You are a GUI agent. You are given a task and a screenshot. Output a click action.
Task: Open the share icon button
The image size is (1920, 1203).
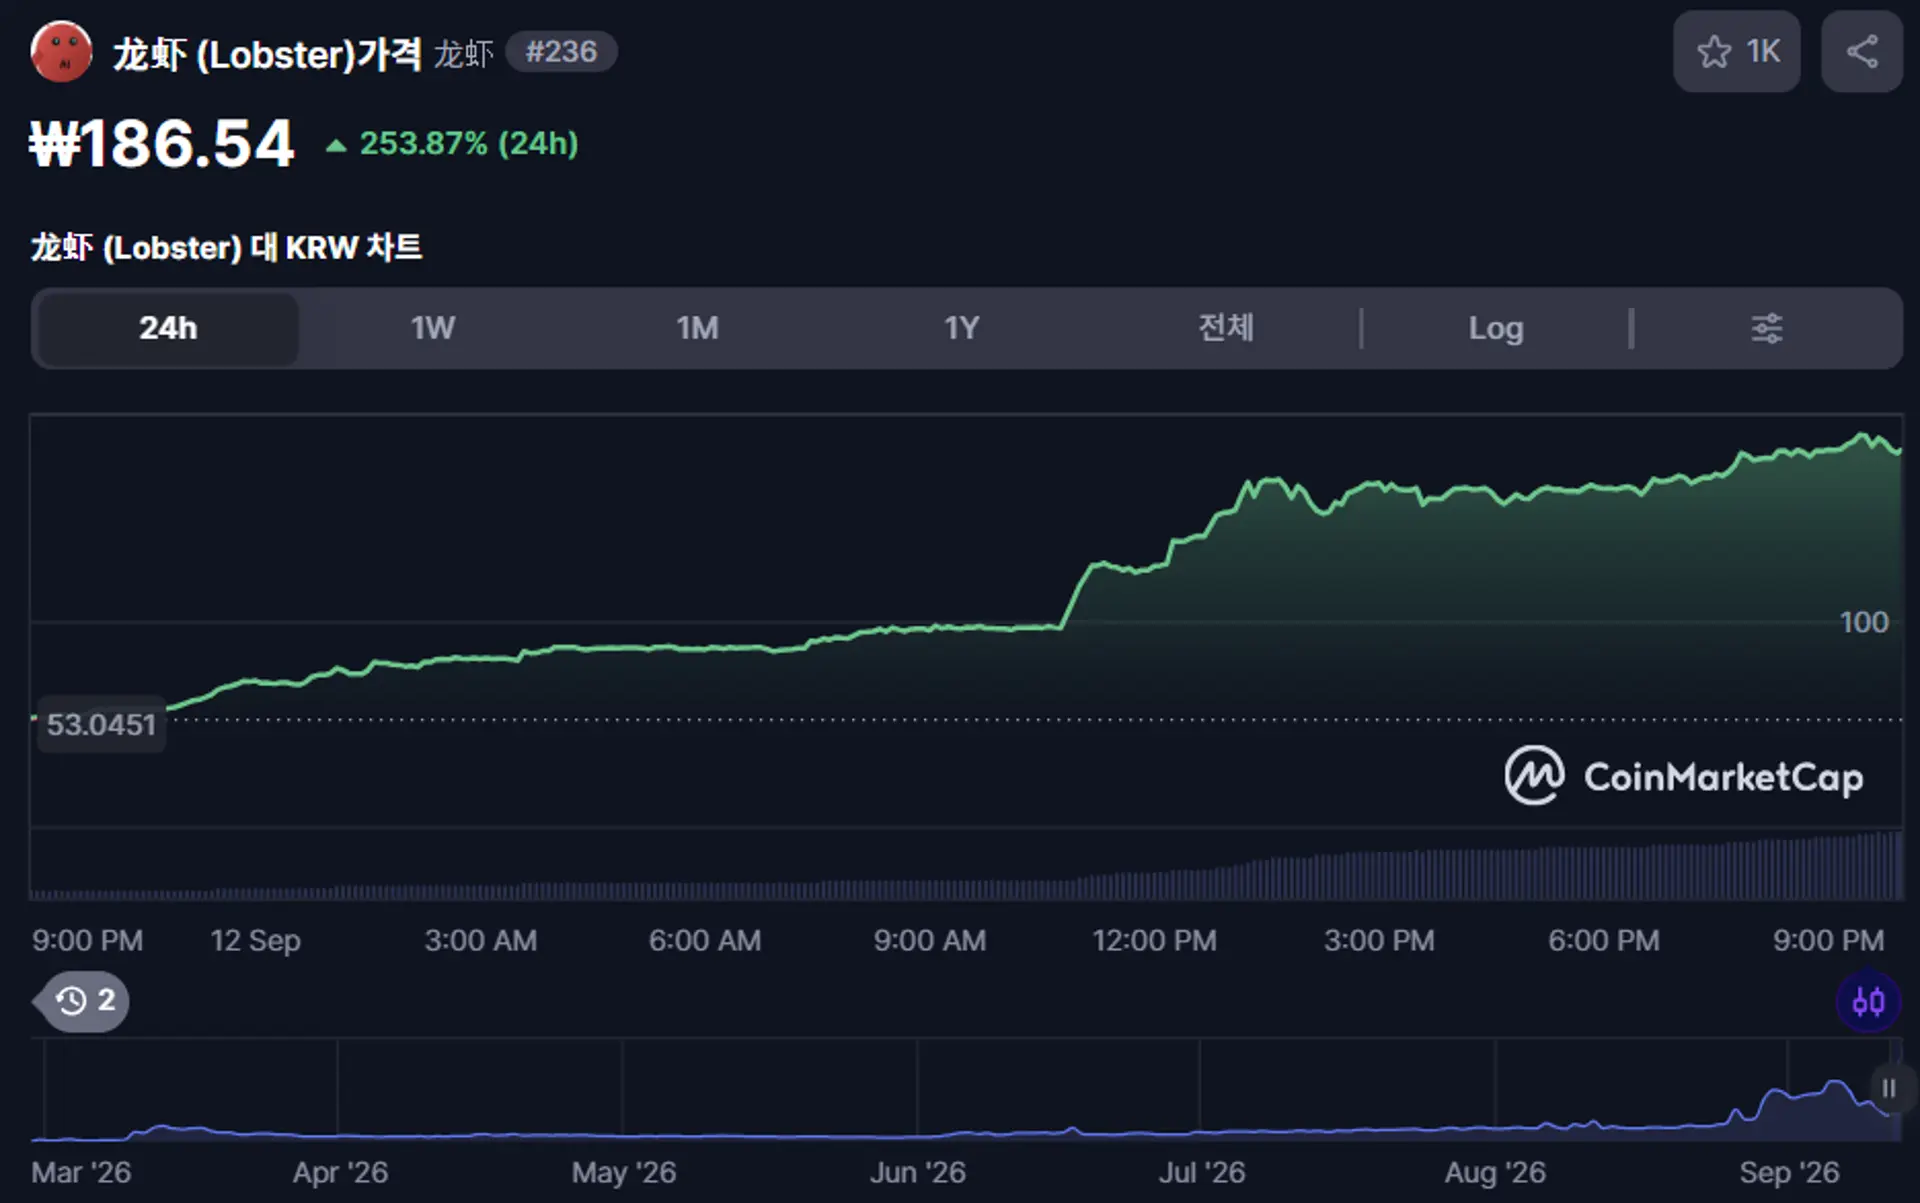(x=1861, y=52)
